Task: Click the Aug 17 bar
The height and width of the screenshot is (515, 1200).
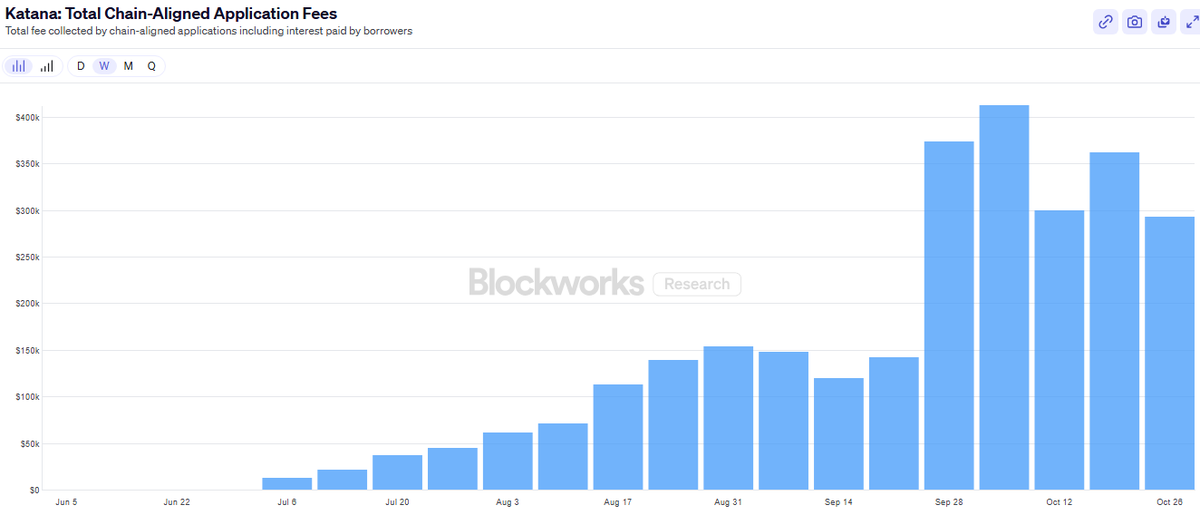Action: (618, 437)
